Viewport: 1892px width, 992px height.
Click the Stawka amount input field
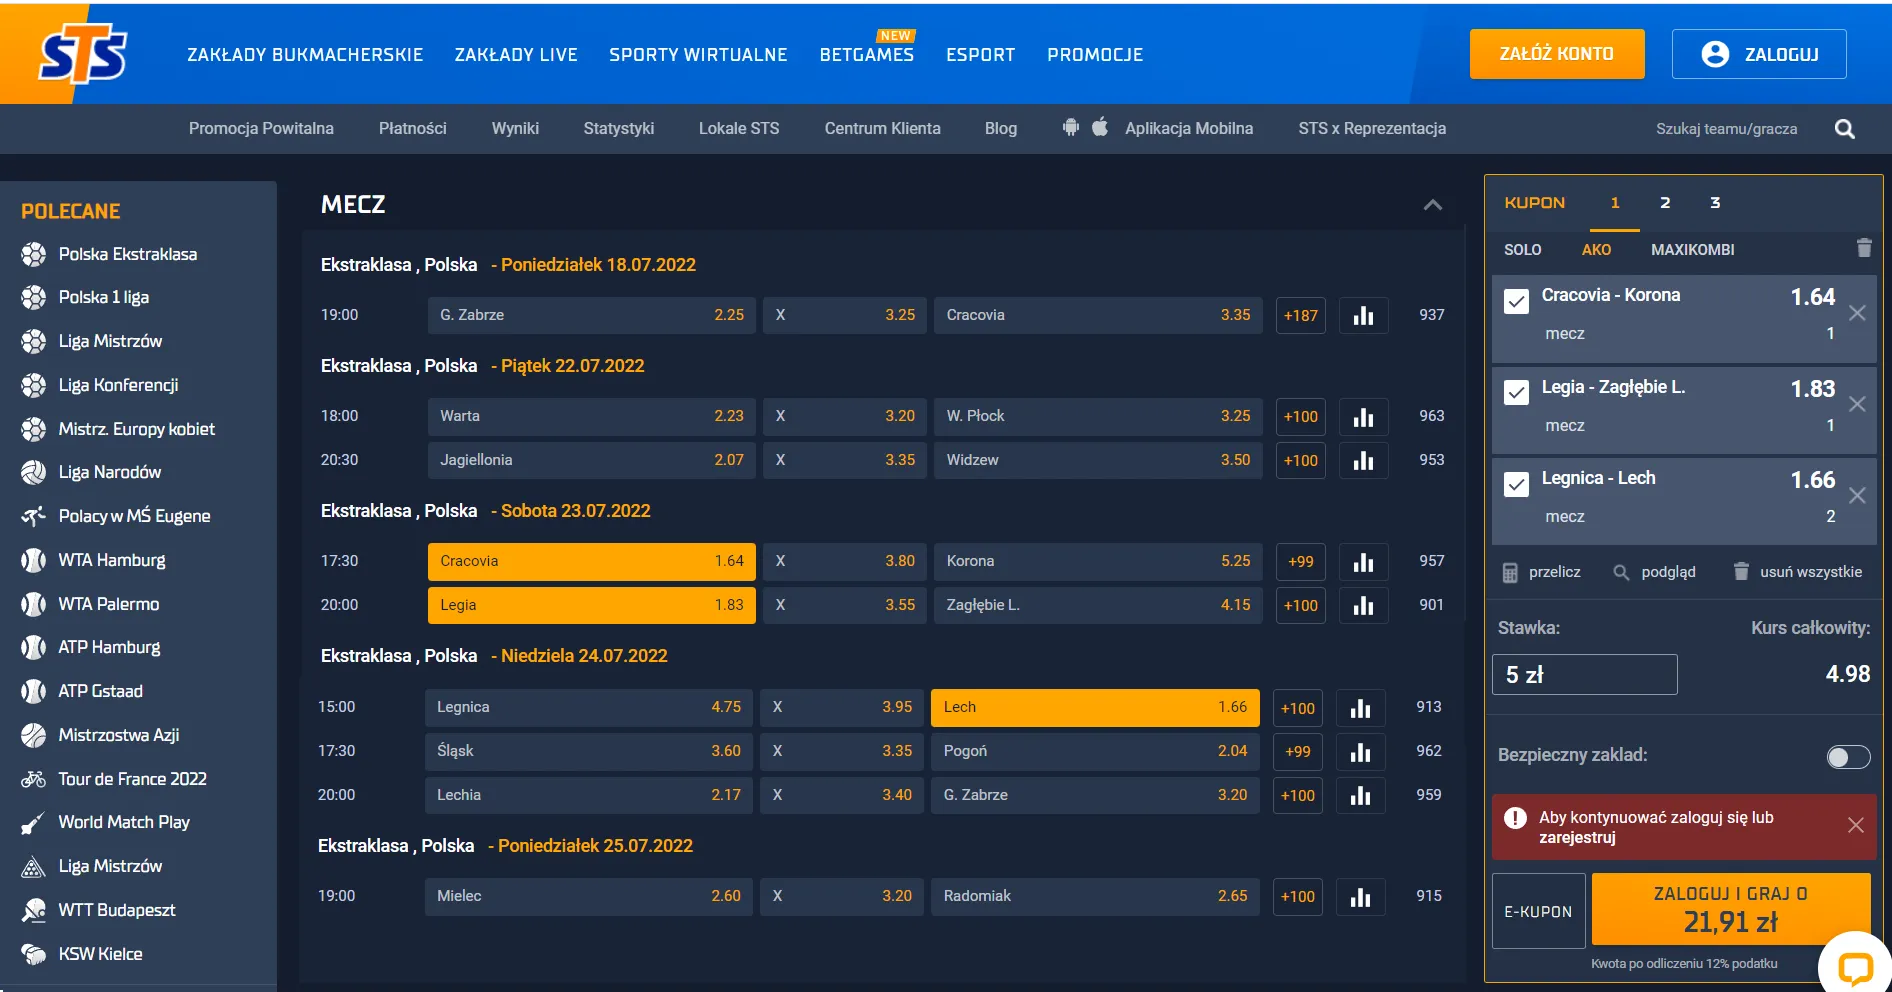pos(1583,675)
